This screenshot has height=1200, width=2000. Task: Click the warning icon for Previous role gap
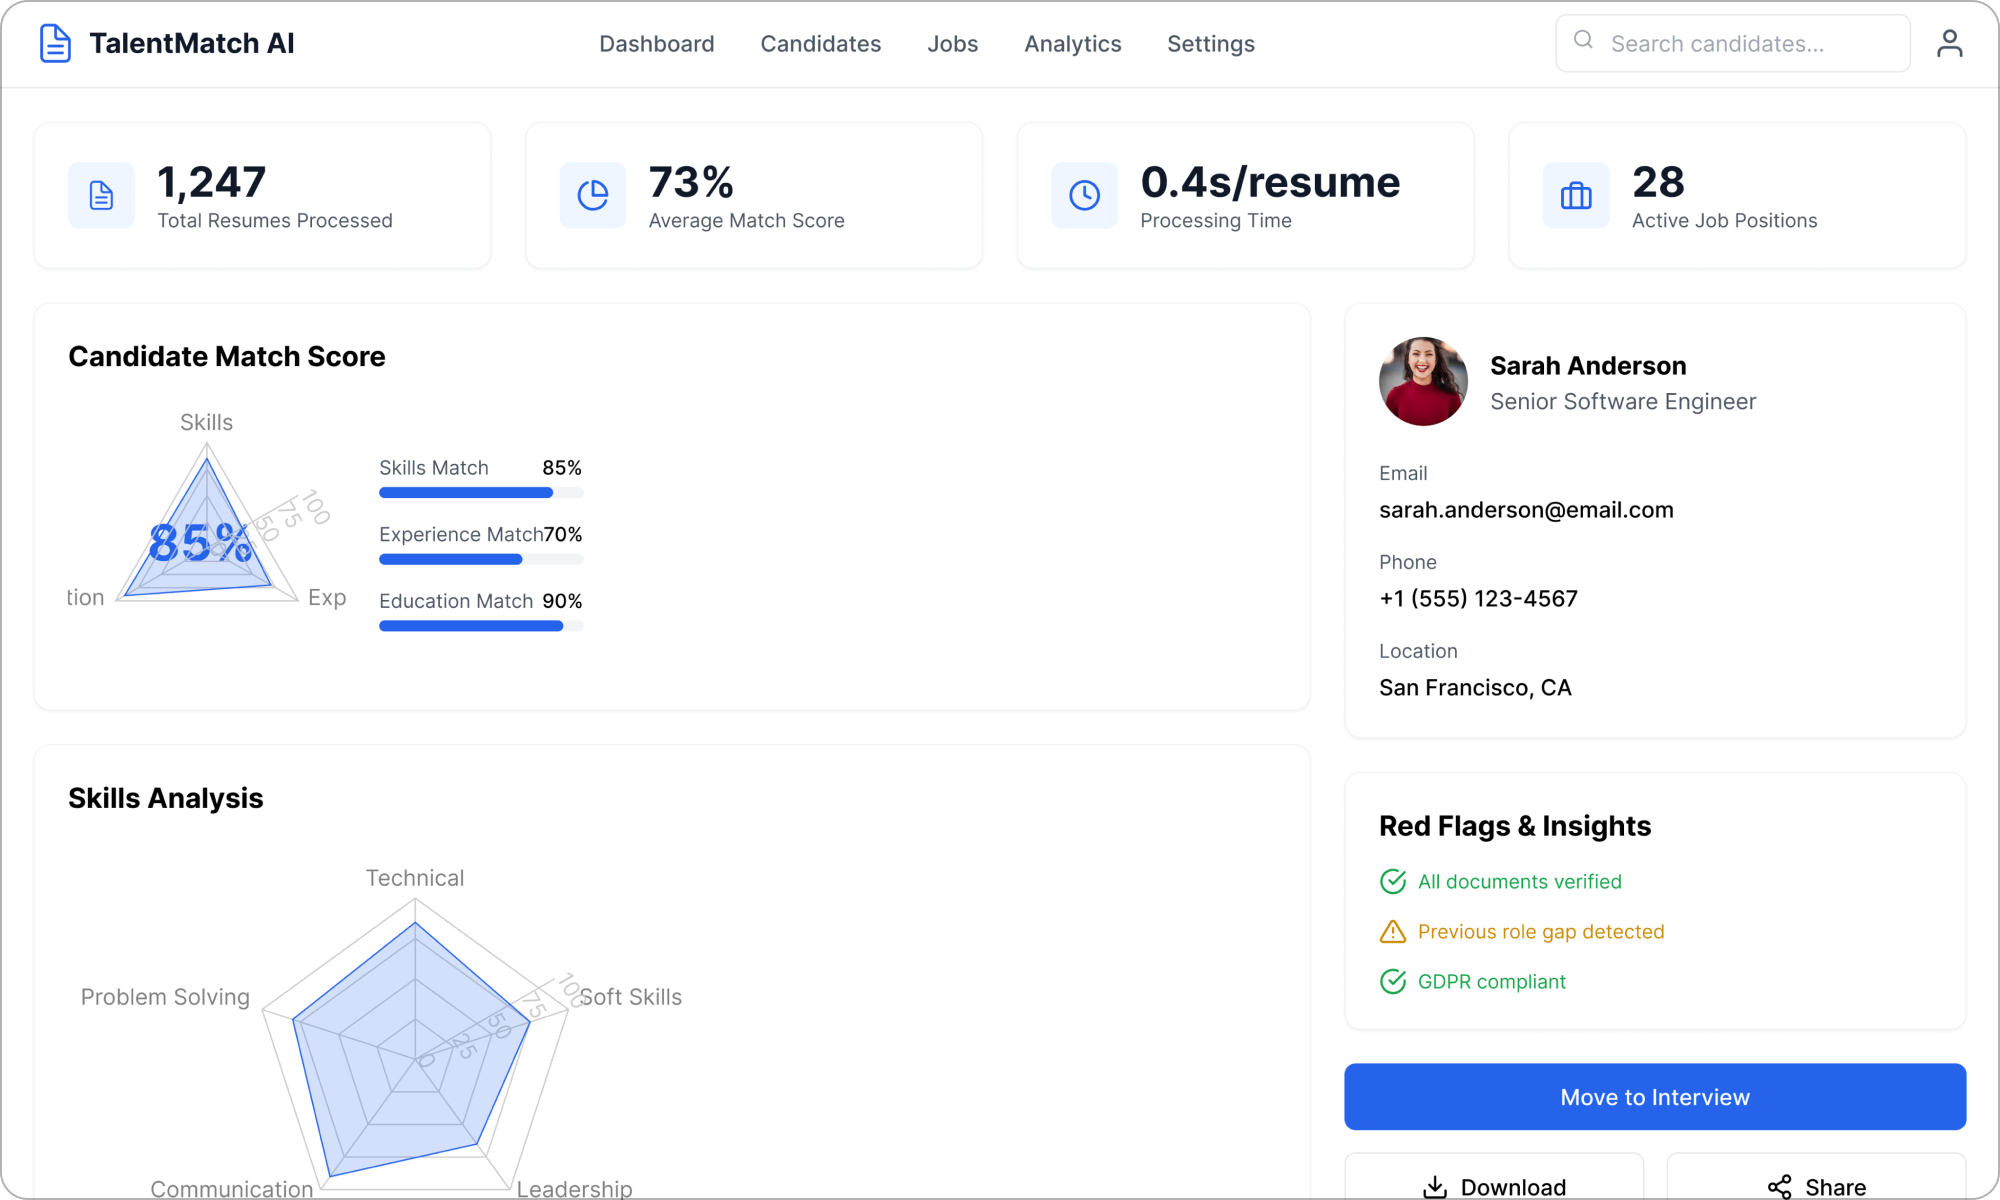click(1392, 931)
